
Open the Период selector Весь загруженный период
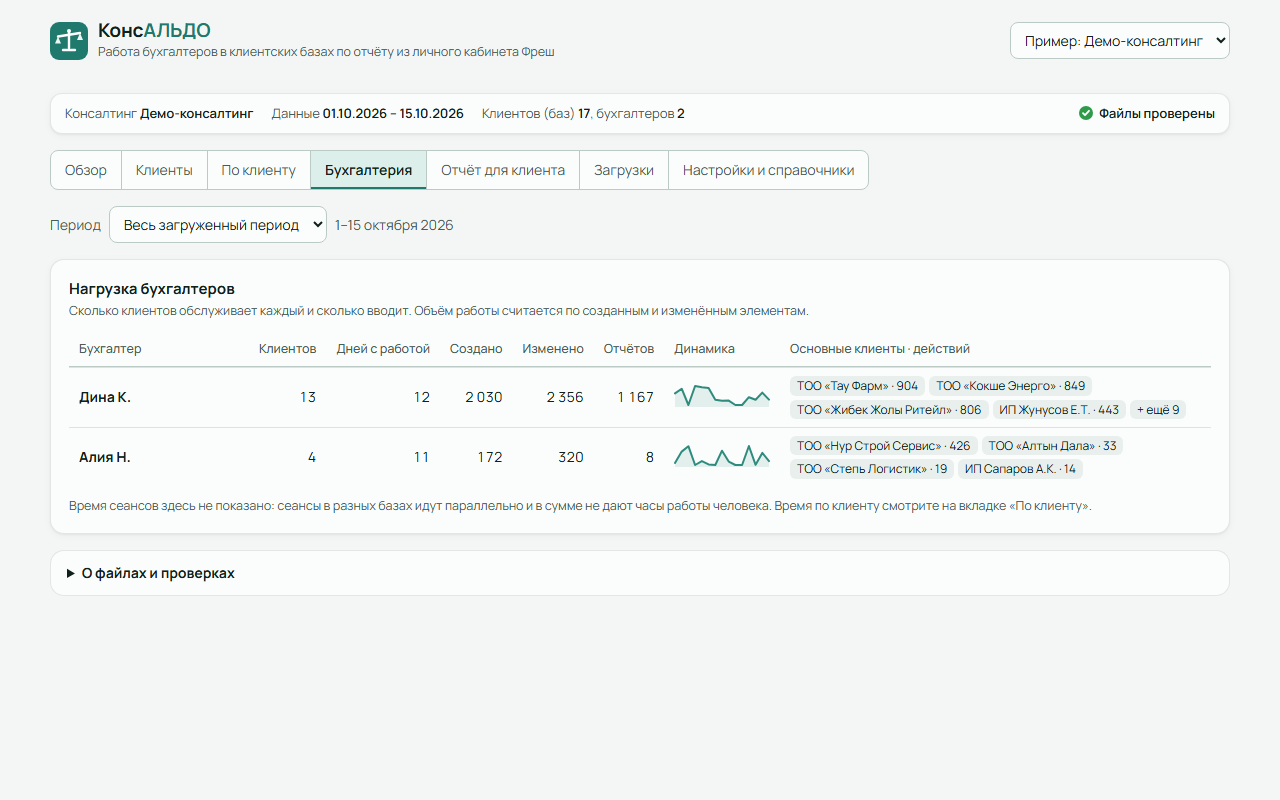coord(218,225)
